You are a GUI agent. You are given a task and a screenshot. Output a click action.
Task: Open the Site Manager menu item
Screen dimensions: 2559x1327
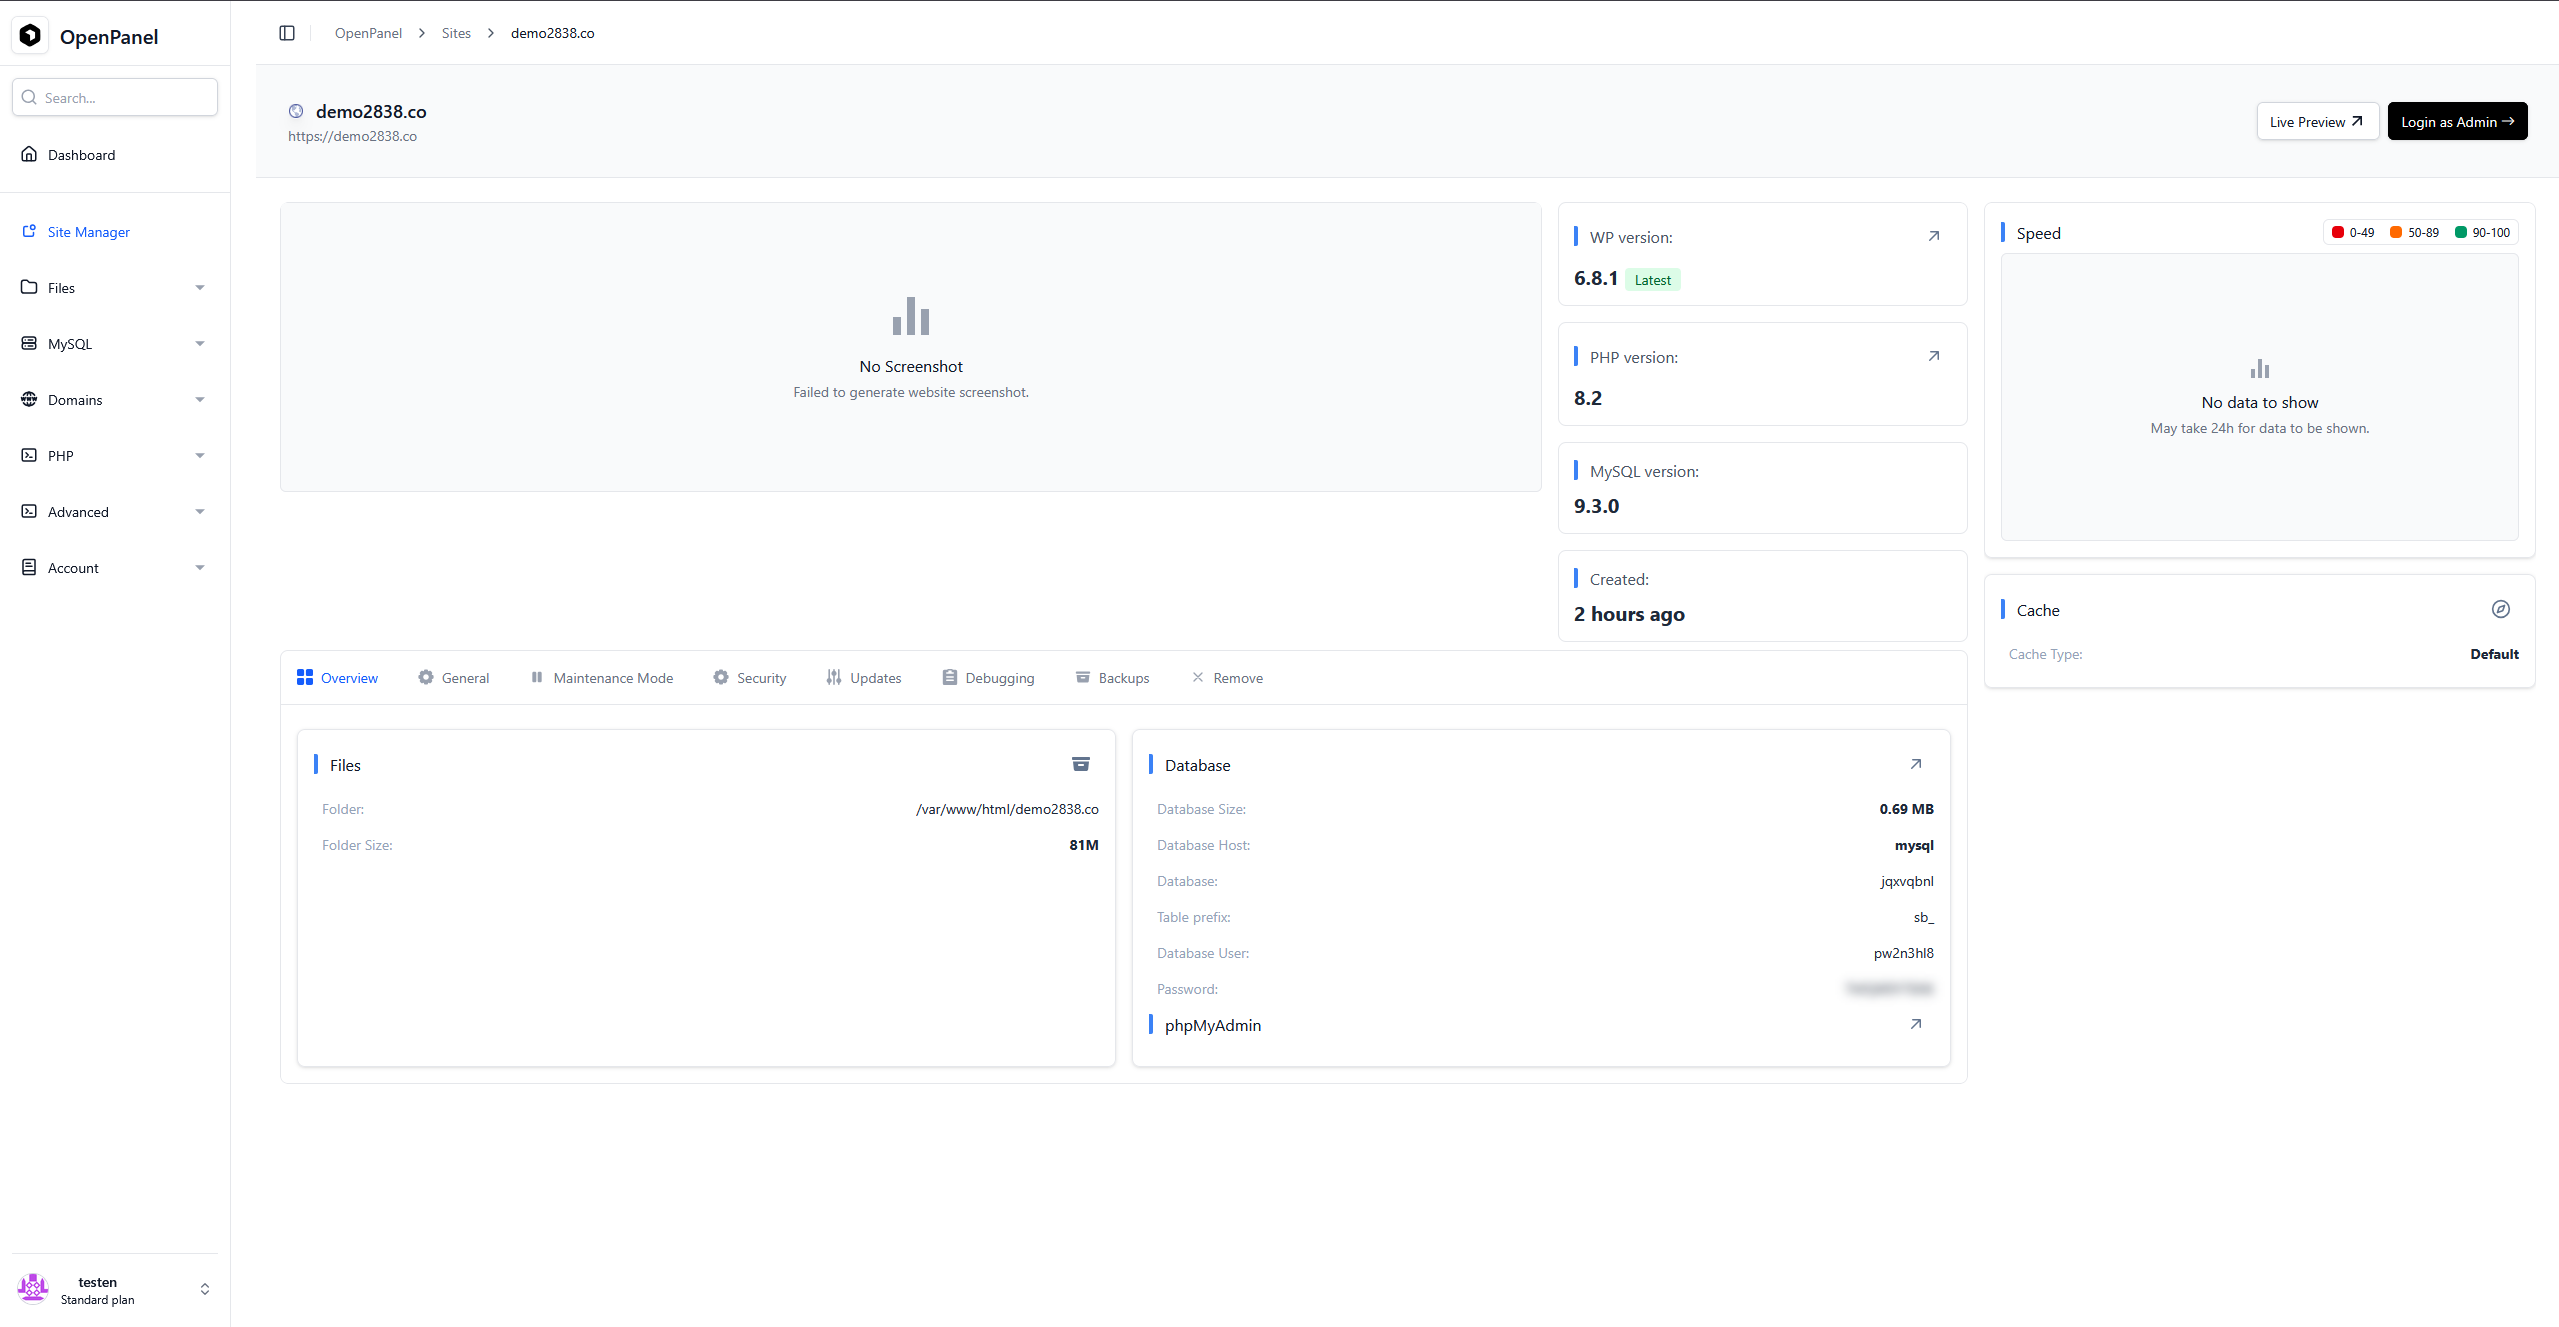(x=115, y=232)
